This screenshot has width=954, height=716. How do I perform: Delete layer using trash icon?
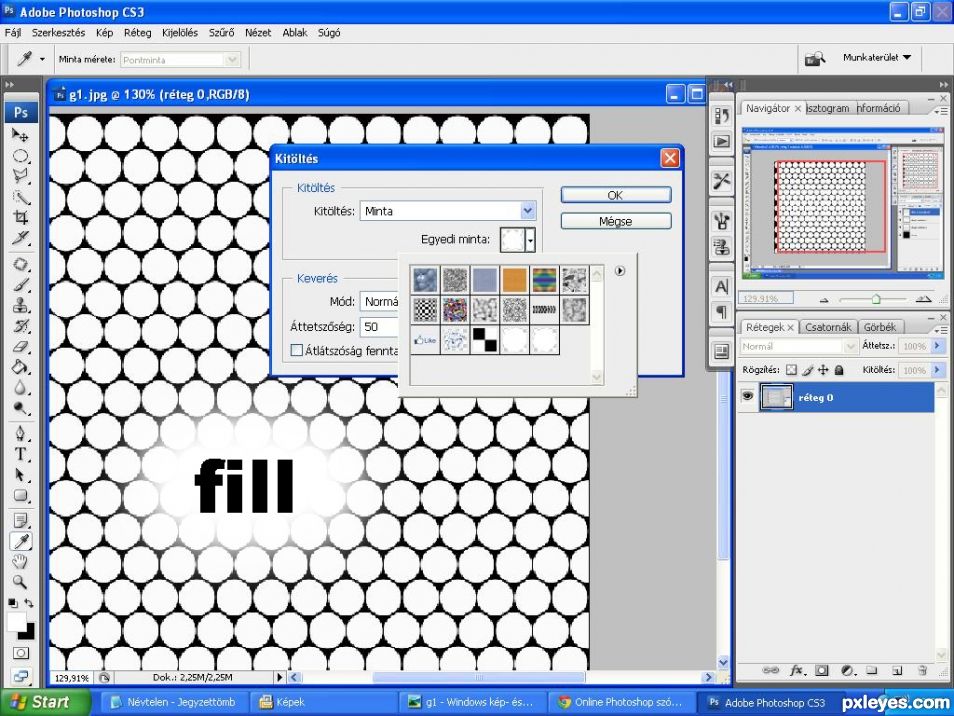click(922, 670)
